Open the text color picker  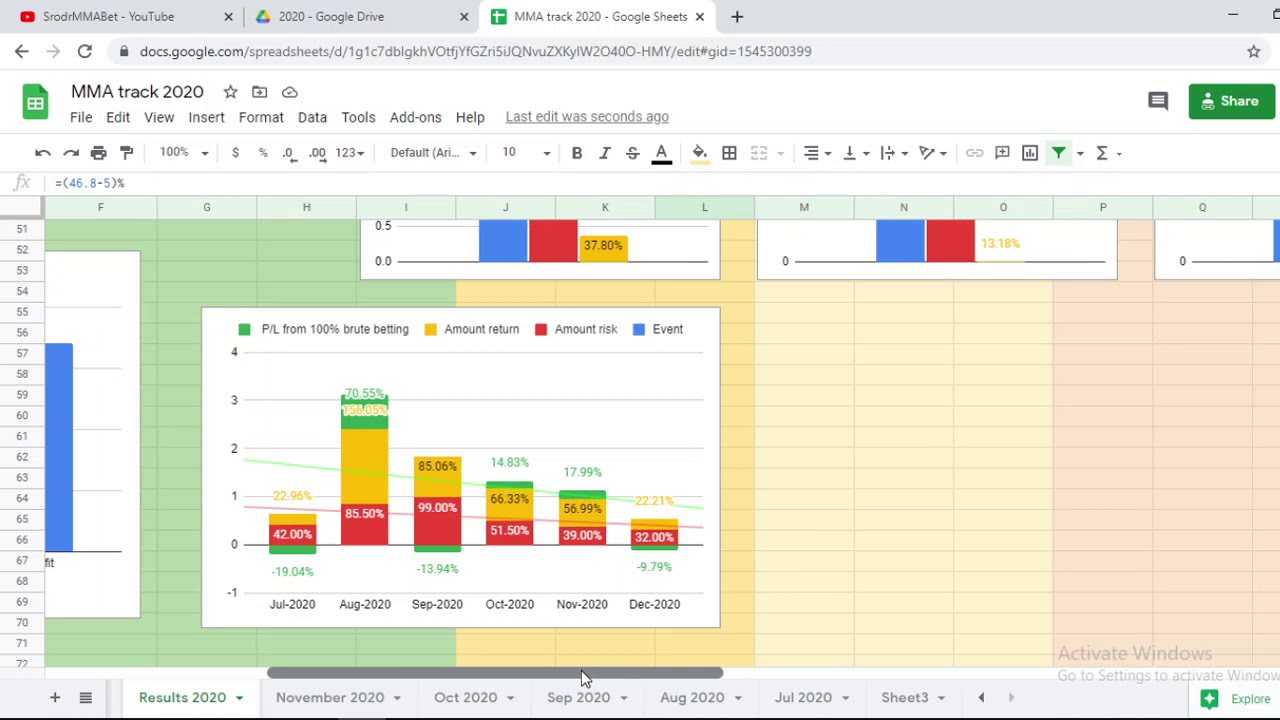[x=661, y=153]
